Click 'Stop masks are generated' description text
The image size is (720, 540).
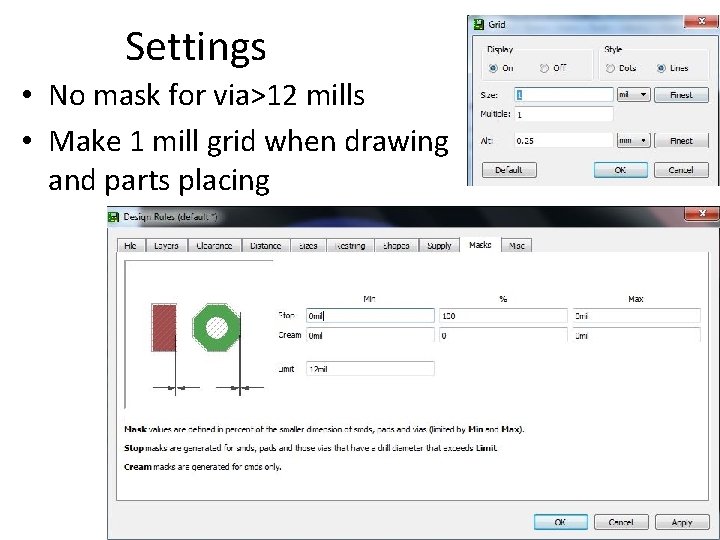coord(311,448)
